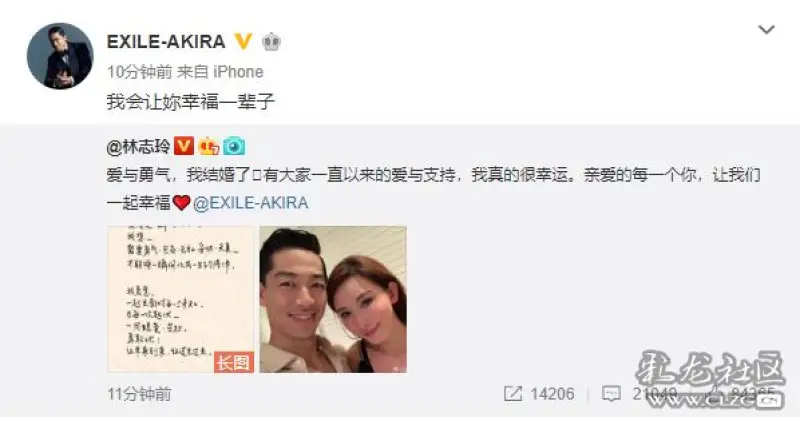Click the orange thumbs-up badge icon
800x425 pixels.
(209, 146)
